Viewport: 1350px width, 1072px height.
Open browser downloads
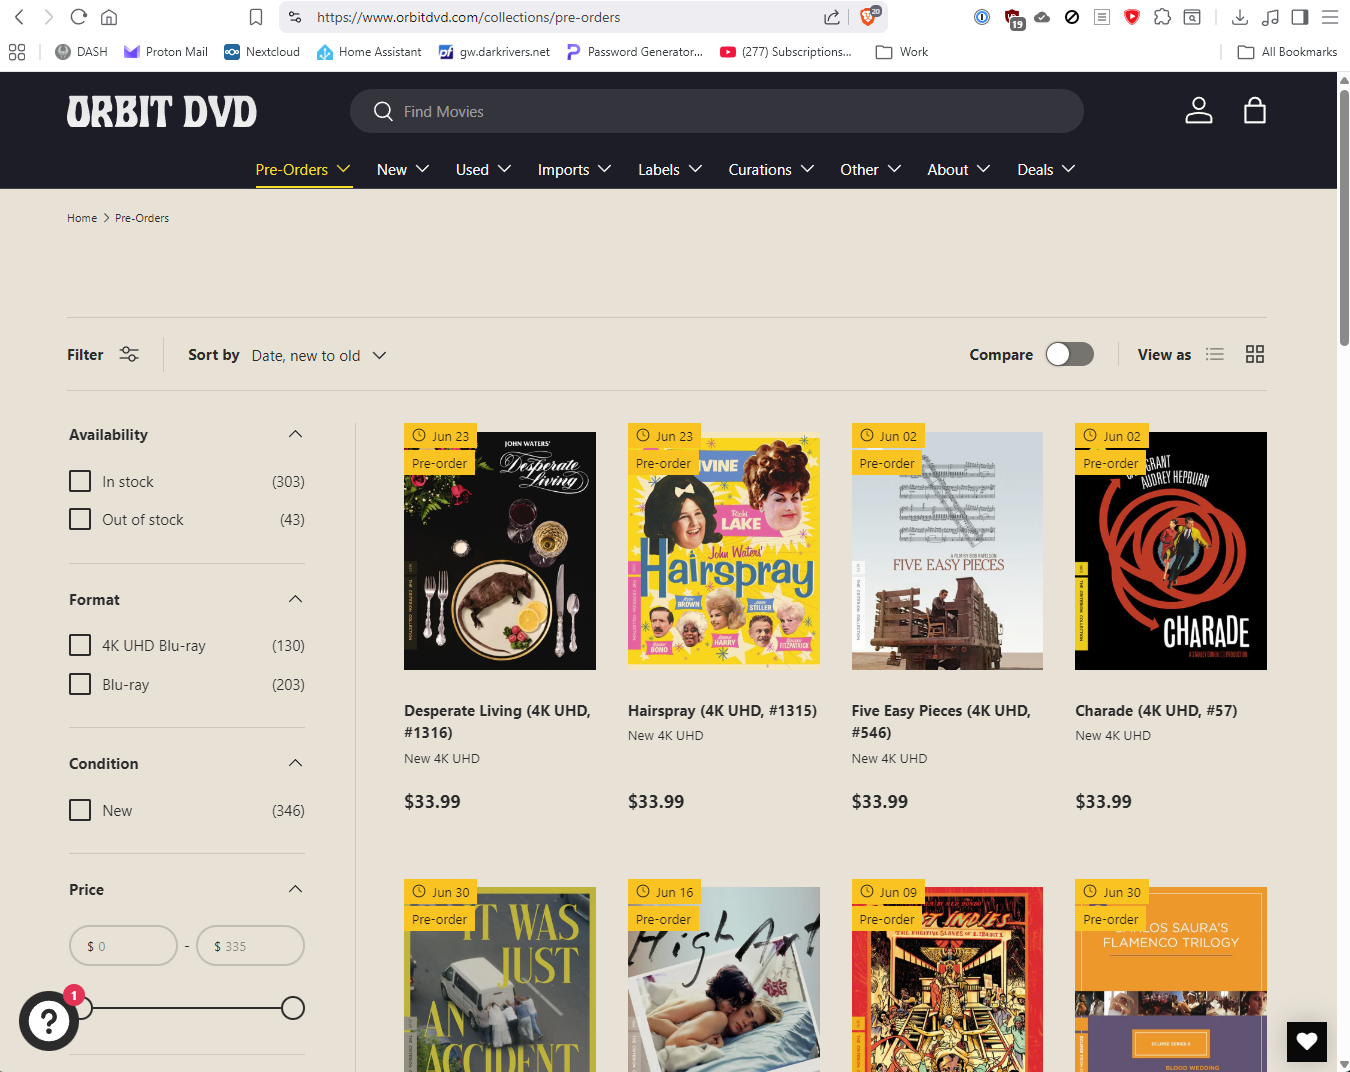[1240, 17]
